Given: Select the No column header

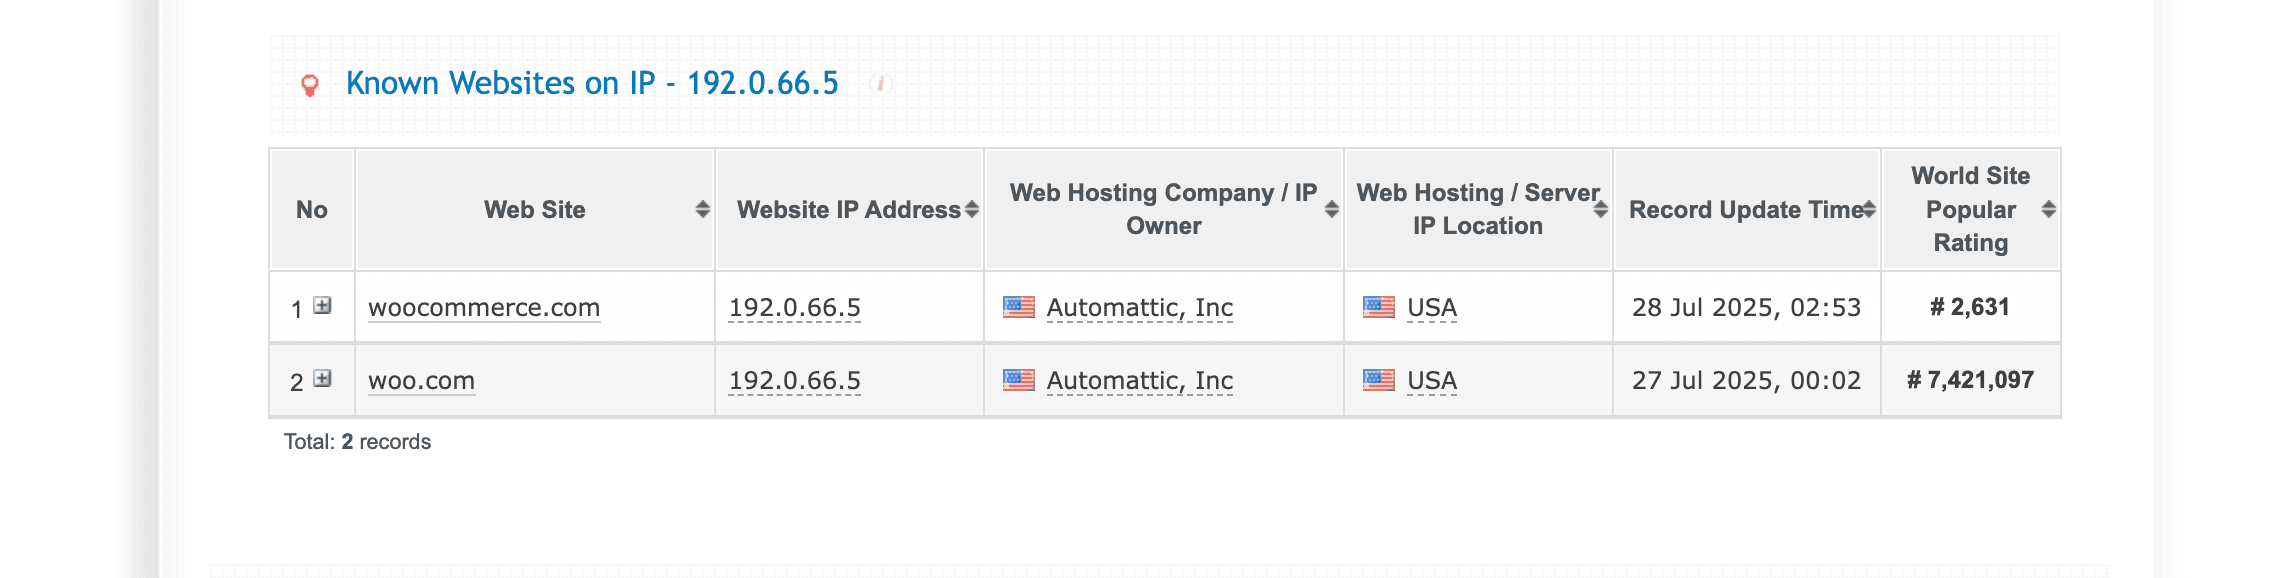Looking at the screenshot, I should 310,210.
